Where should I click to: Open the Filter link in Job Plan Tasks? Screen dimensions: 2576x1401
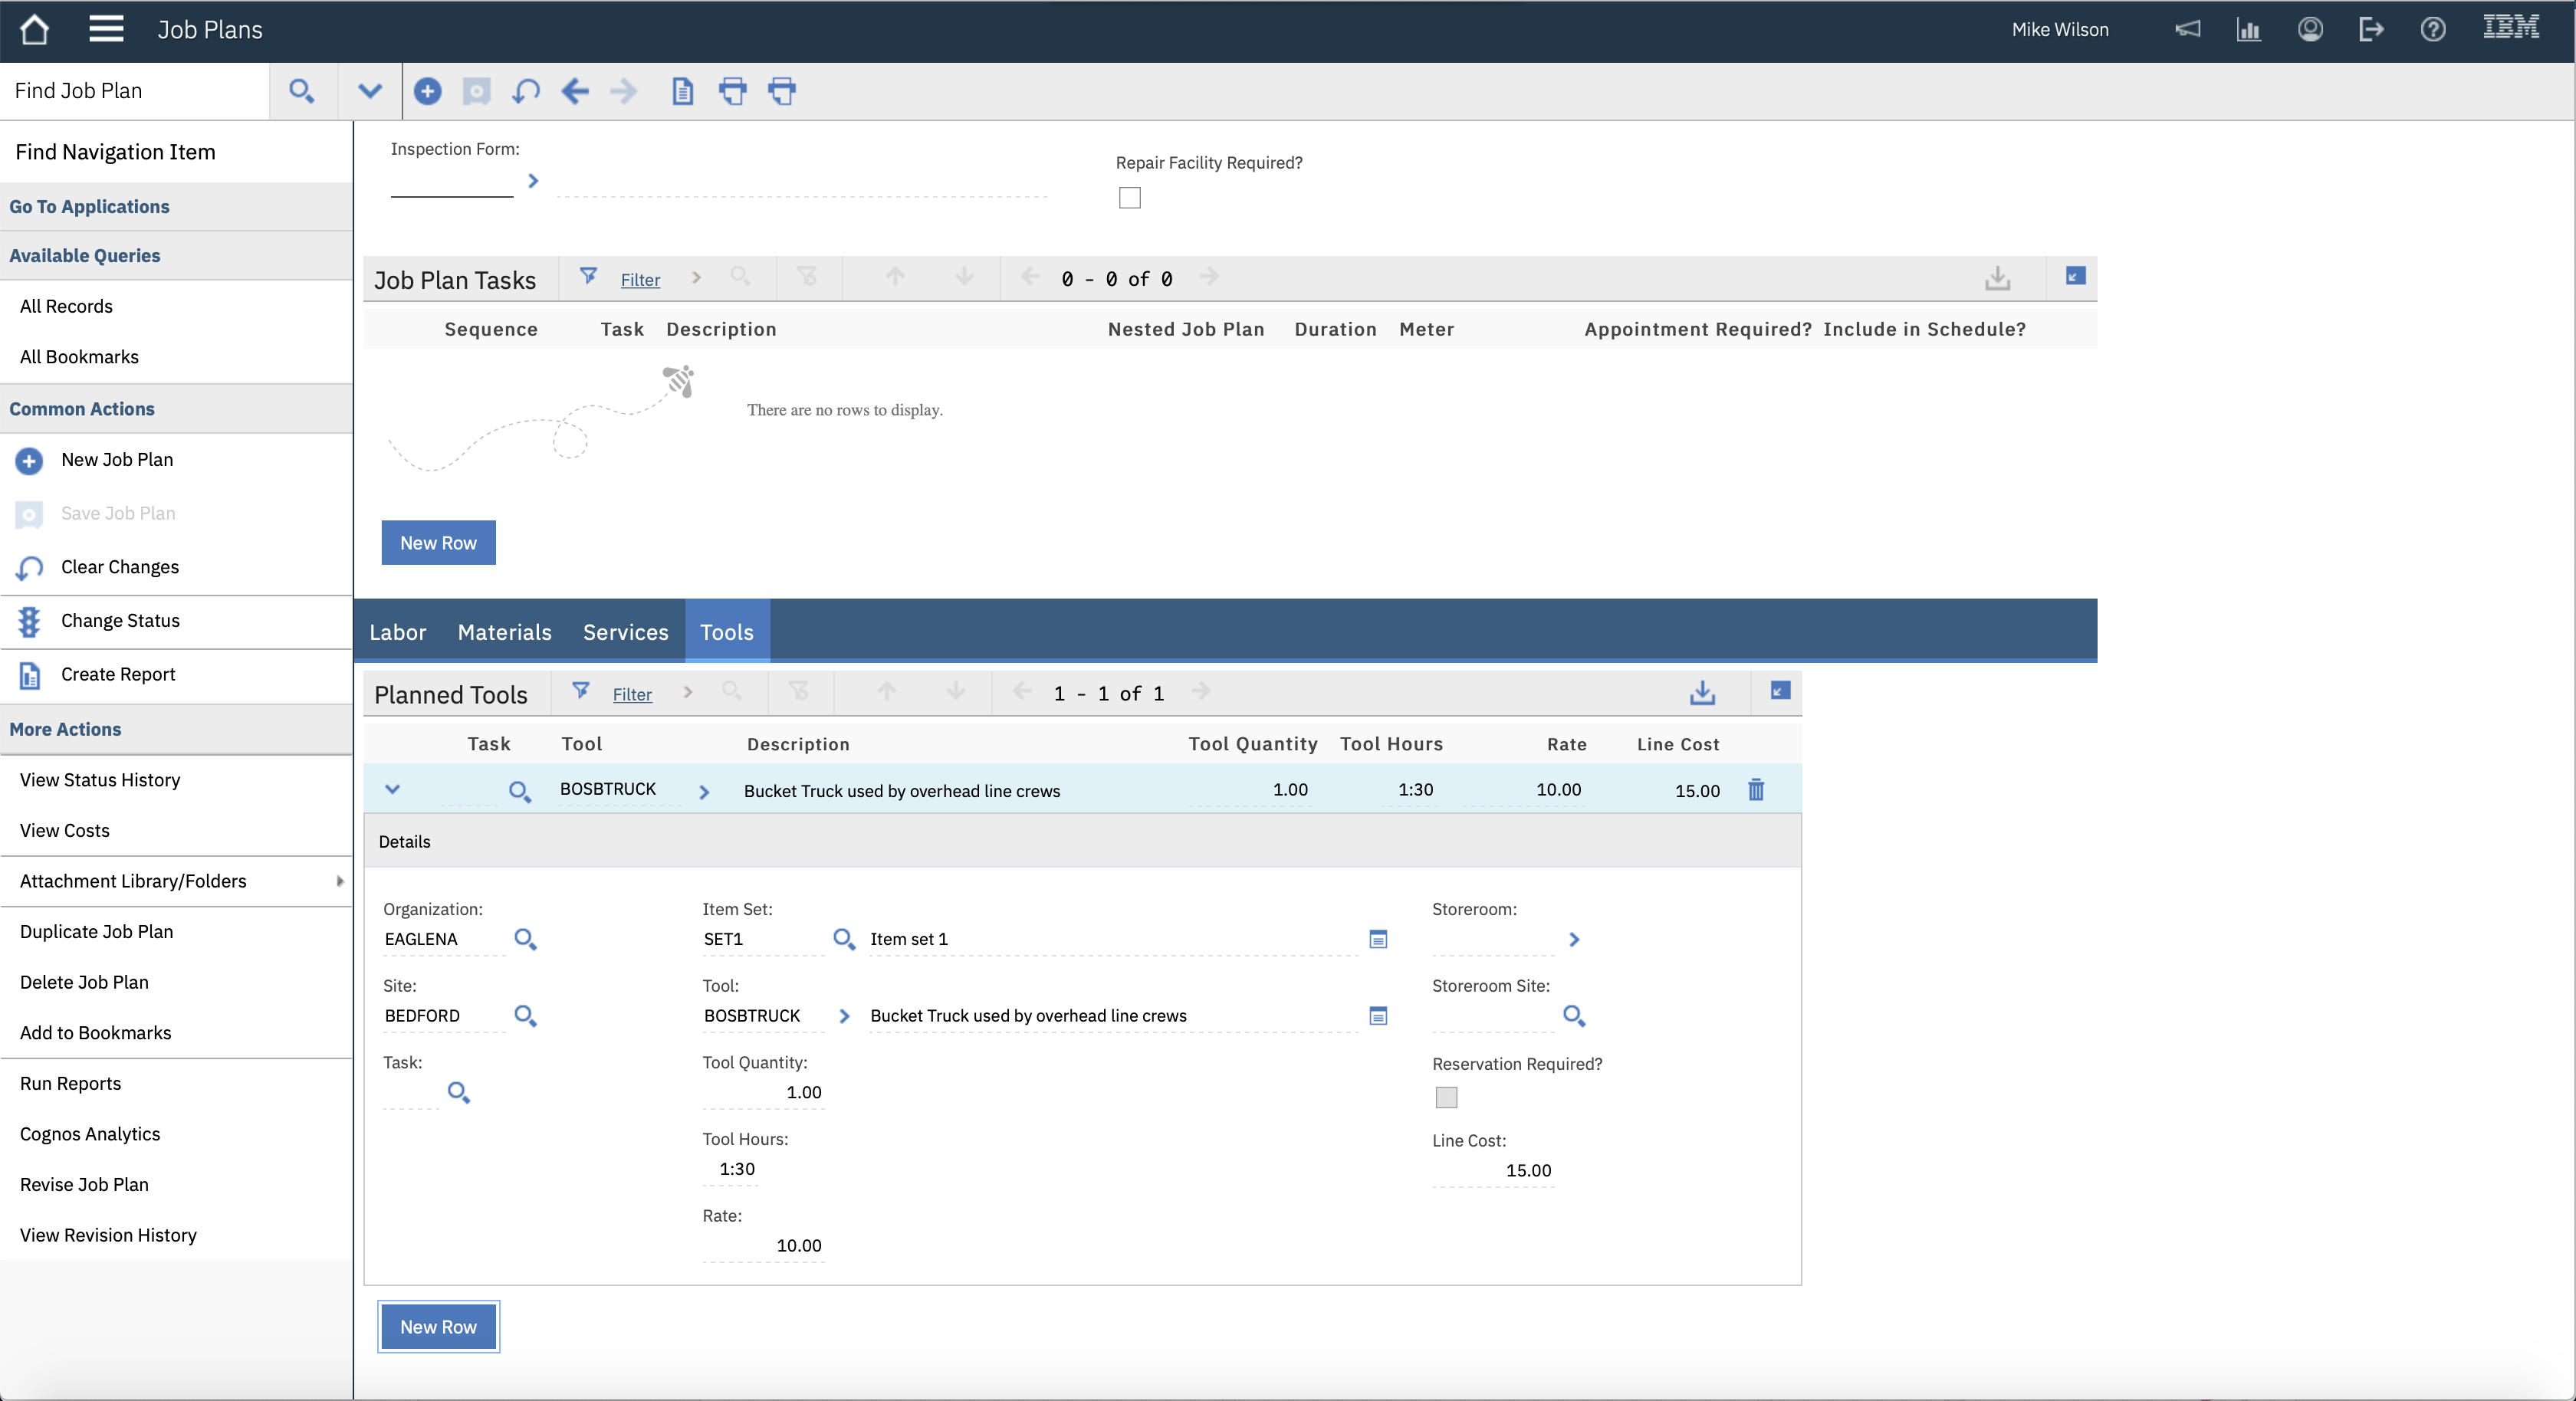pos(639,279)
